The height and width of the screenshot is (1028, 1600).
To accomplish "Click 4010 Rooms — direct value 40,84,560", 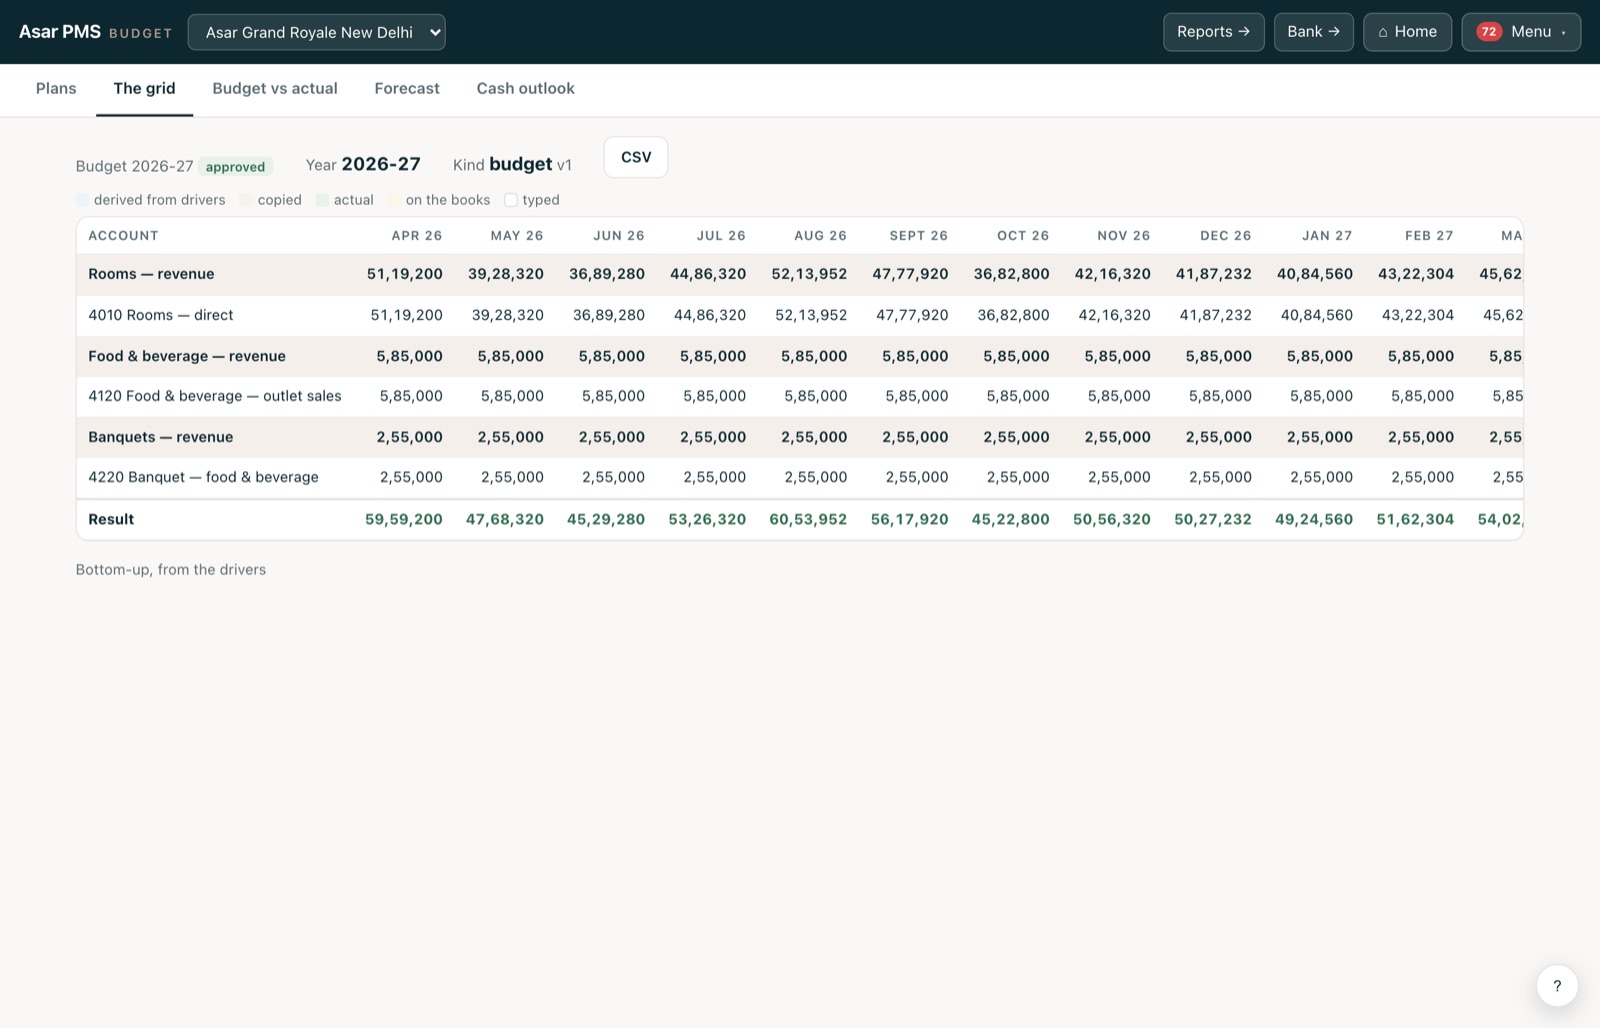I will (1316, 315).
